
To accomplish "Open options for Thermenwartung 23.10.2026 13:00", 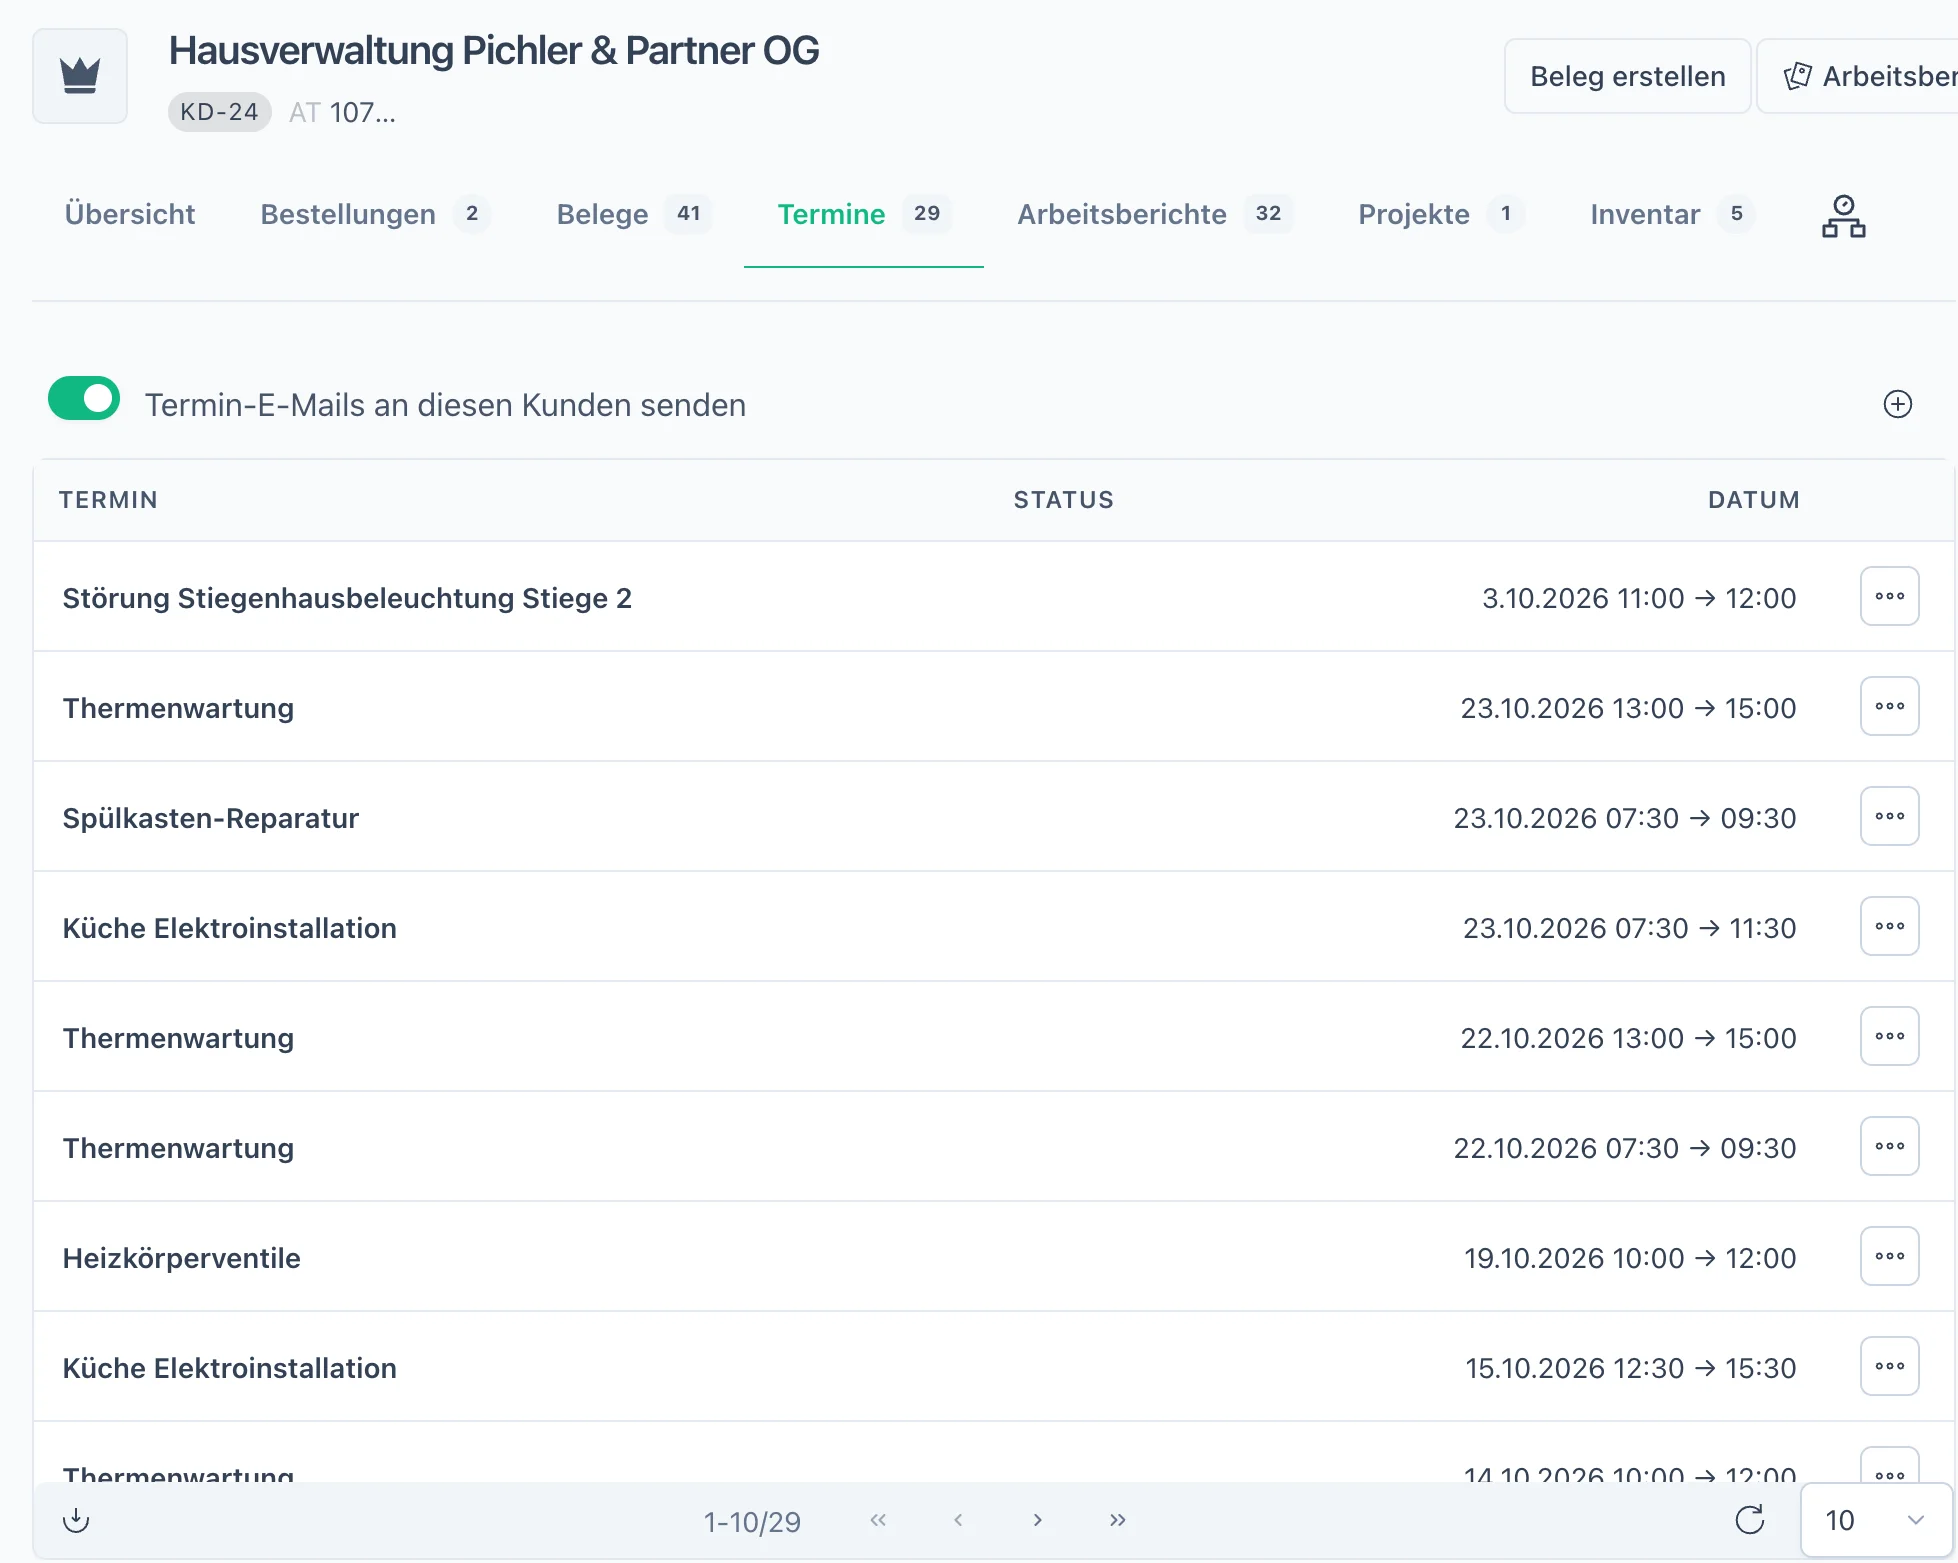I will coord(1889,706).
